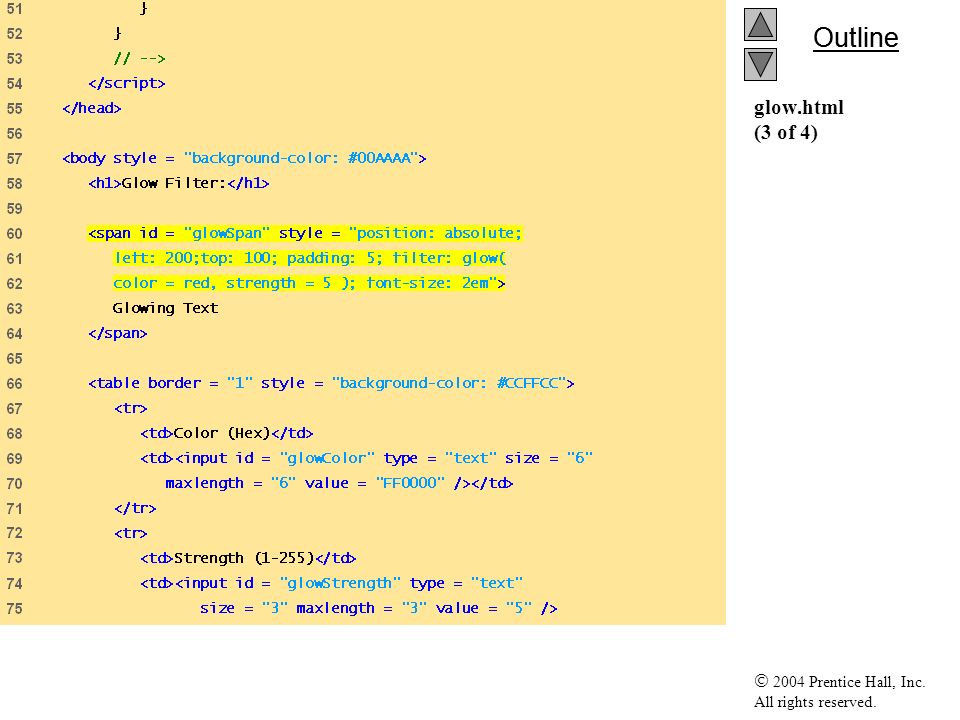
Task: Click the input id glowStrength line
Action: tap(331, 583)
